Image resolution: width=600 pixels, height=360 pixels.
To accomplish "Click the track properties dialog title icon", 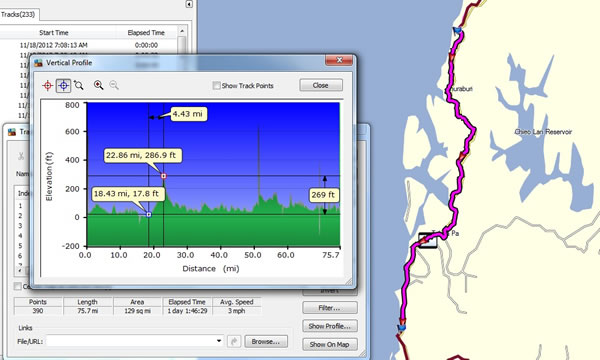I will pos(12,132).
